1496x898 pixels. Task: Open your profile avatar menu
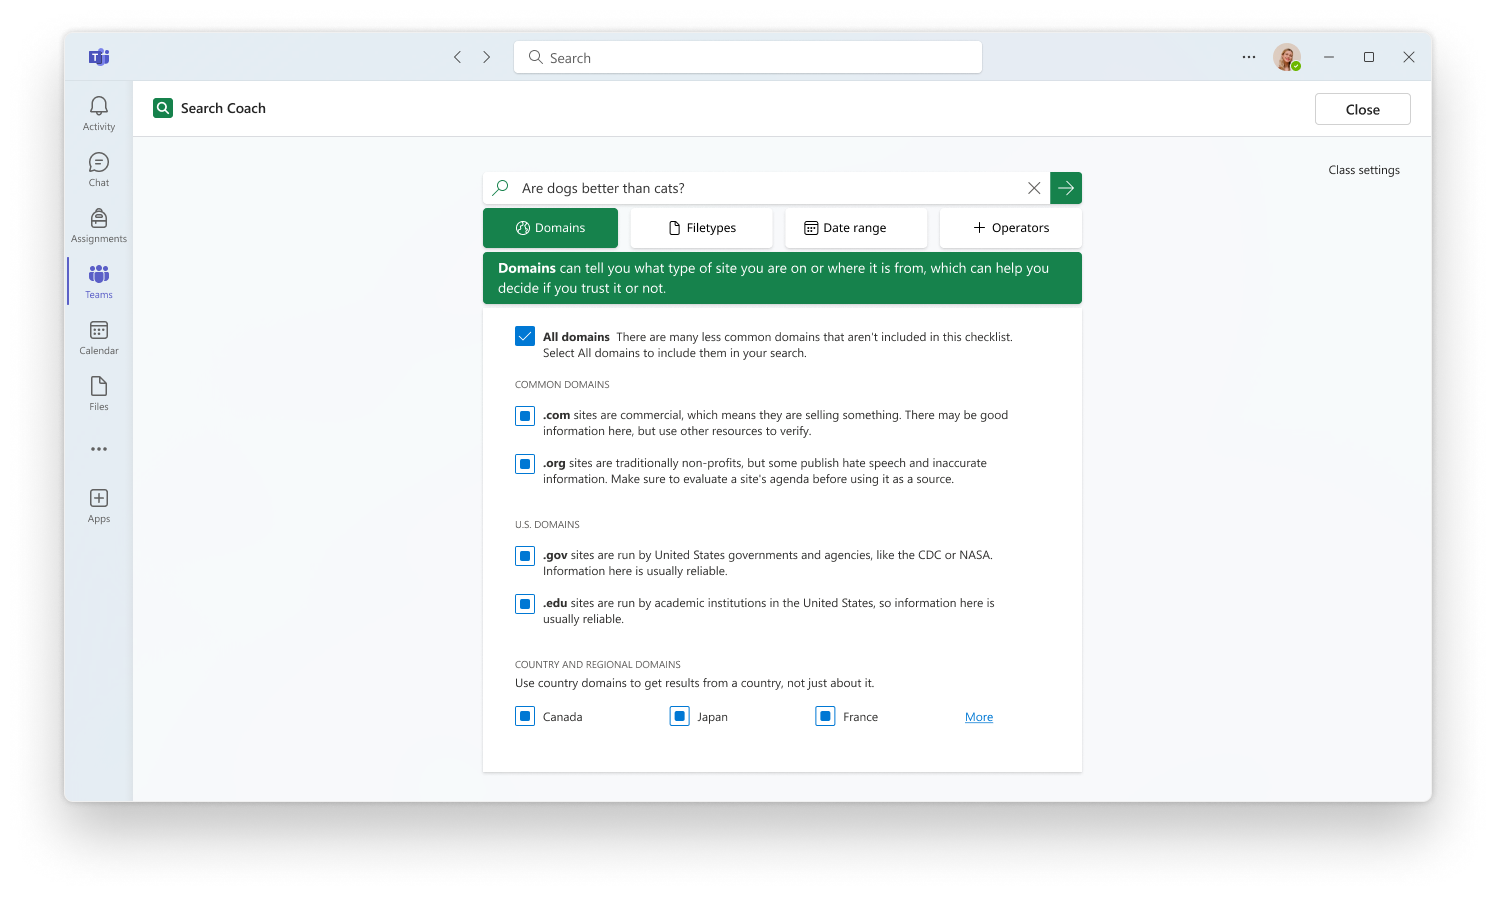tap(1287, 57)
